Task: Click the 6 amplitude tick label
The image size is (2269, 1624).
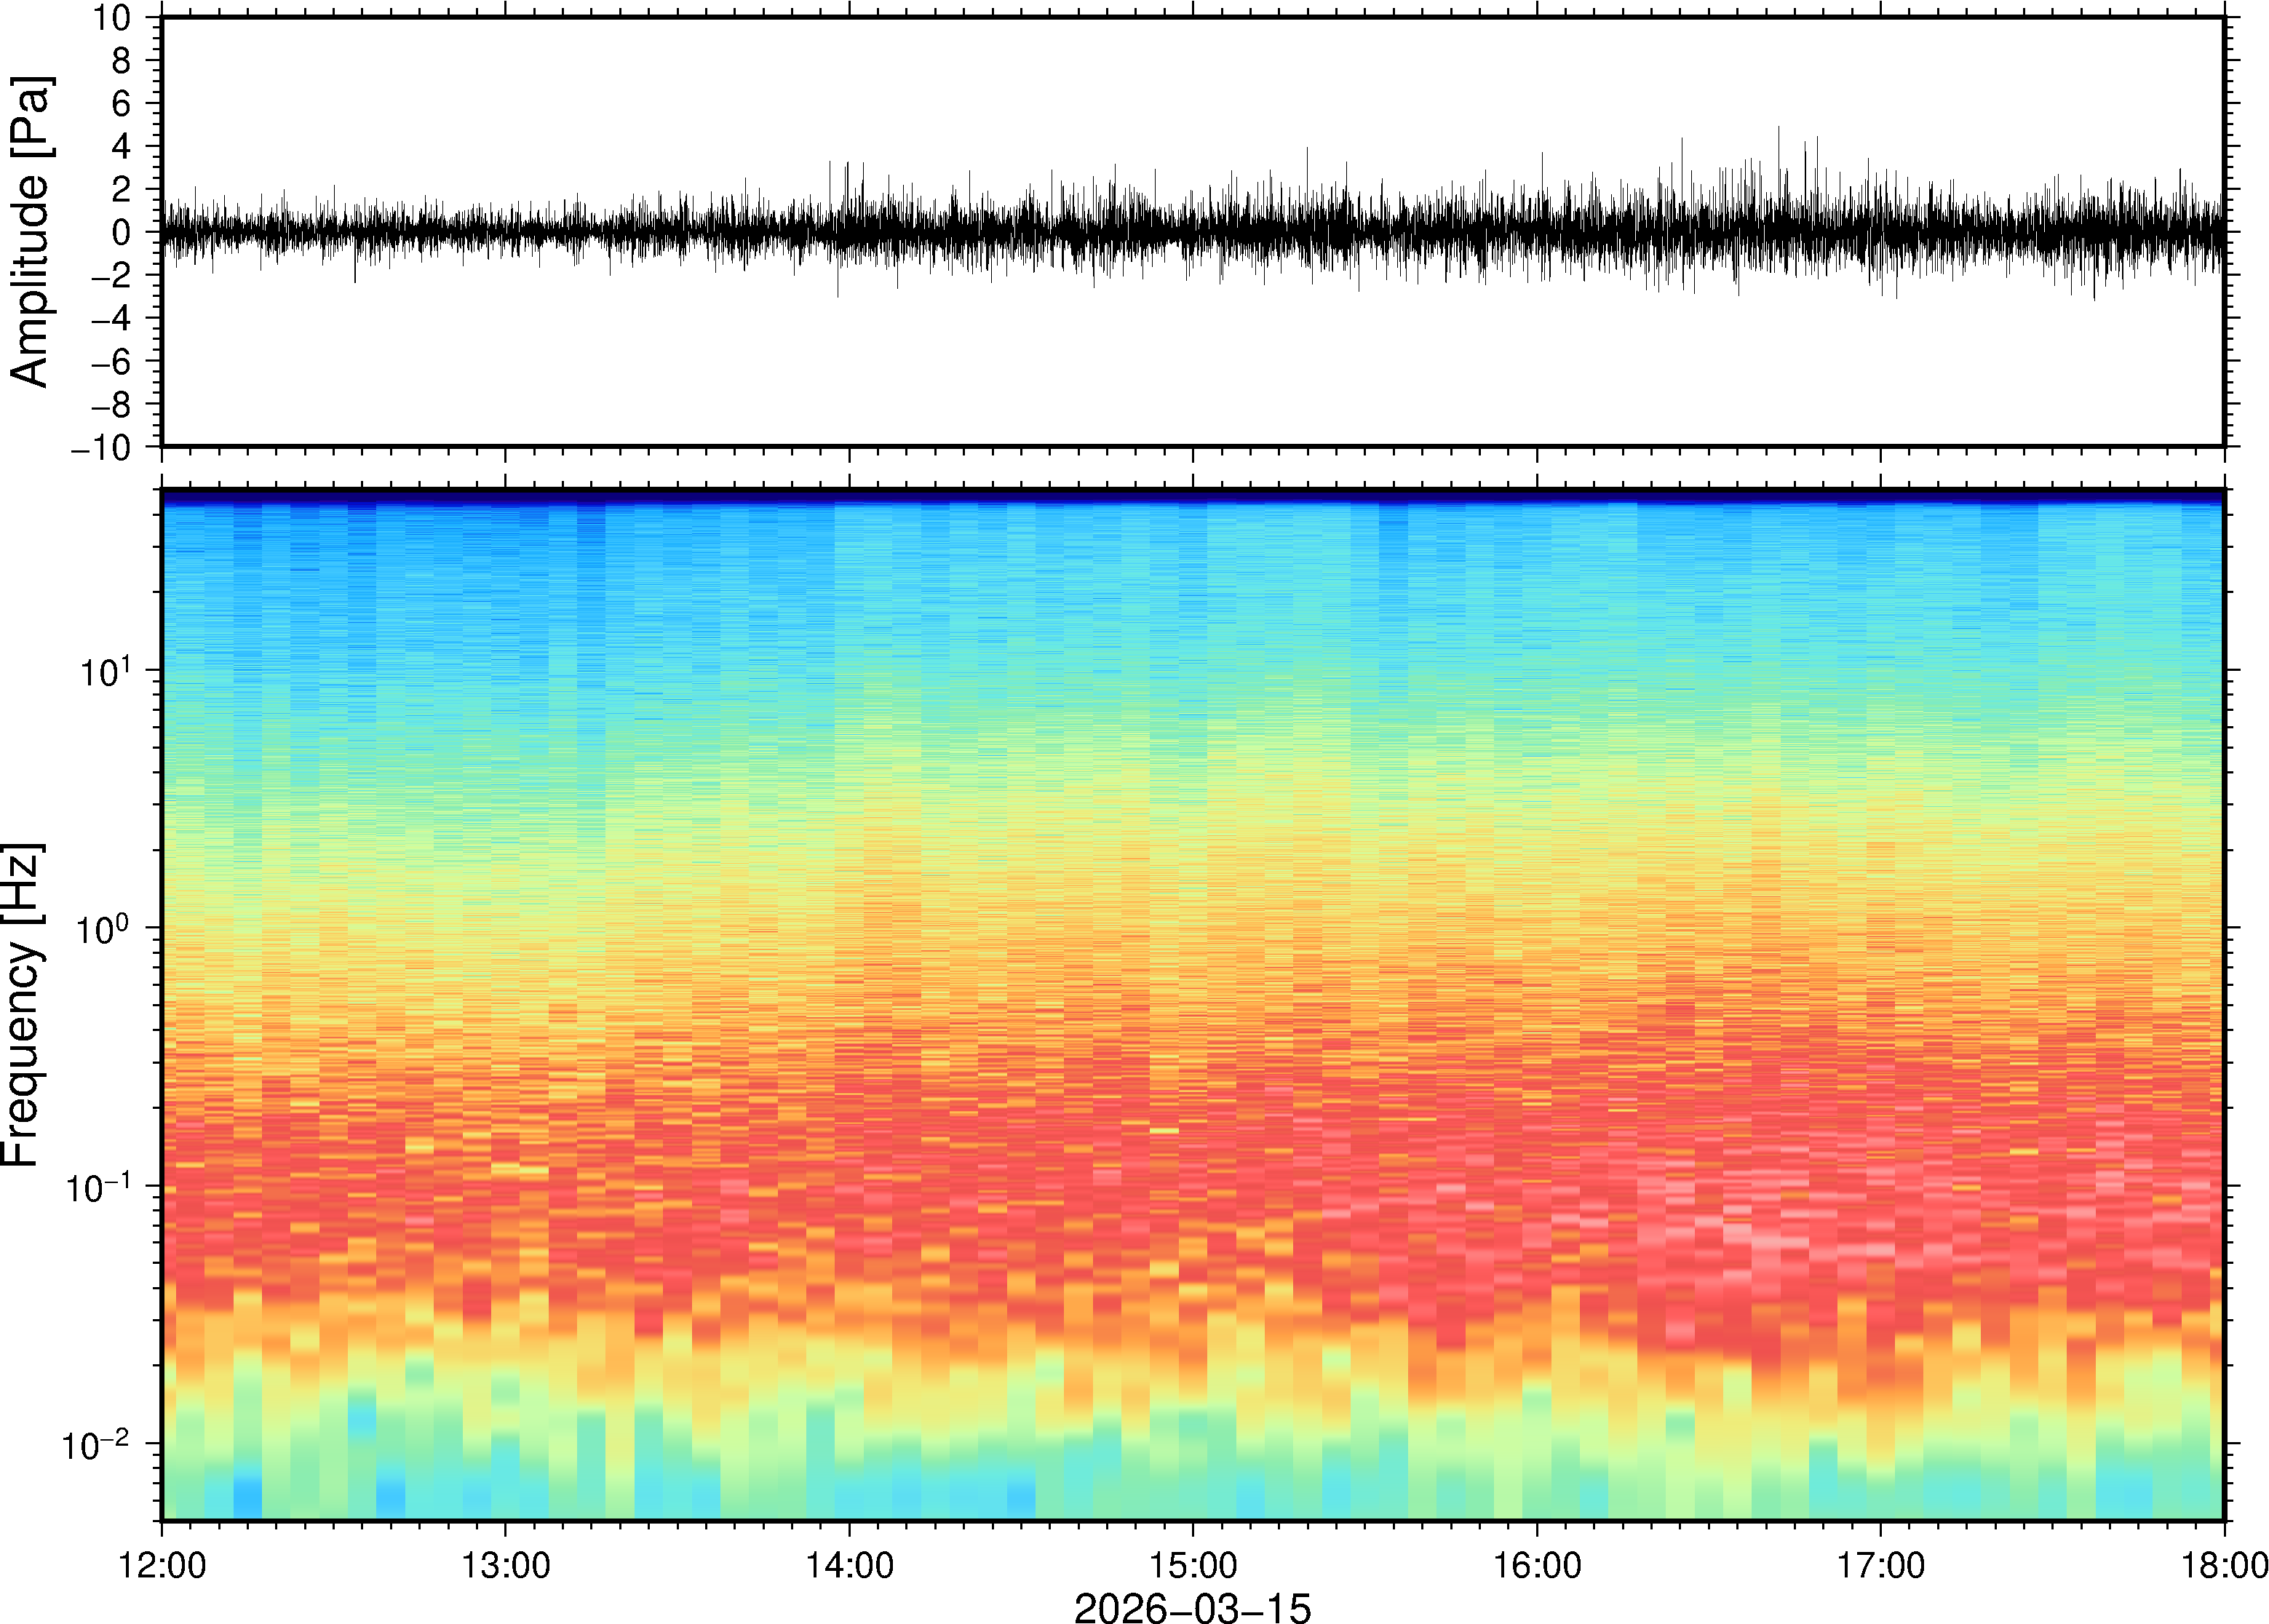Action: pyautogui.click(x=121, y=103)
